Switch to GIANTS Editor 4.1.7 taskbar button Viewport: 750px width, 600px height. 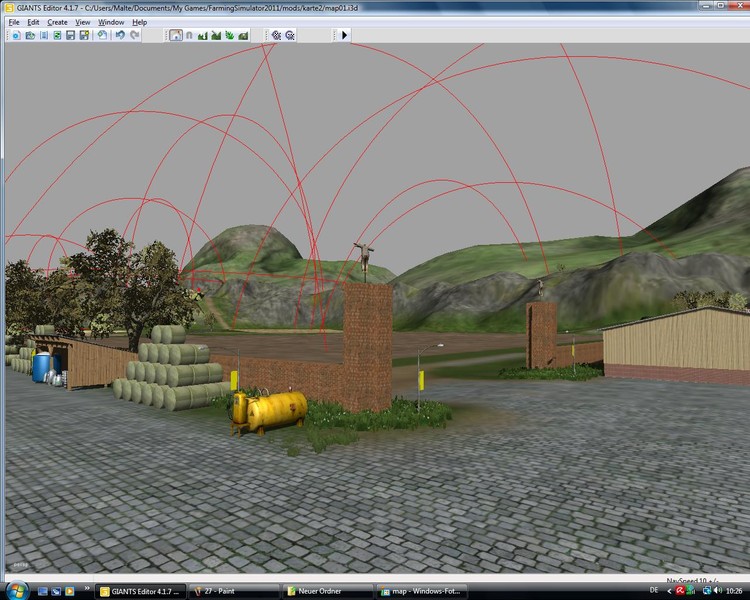(140, 591)
